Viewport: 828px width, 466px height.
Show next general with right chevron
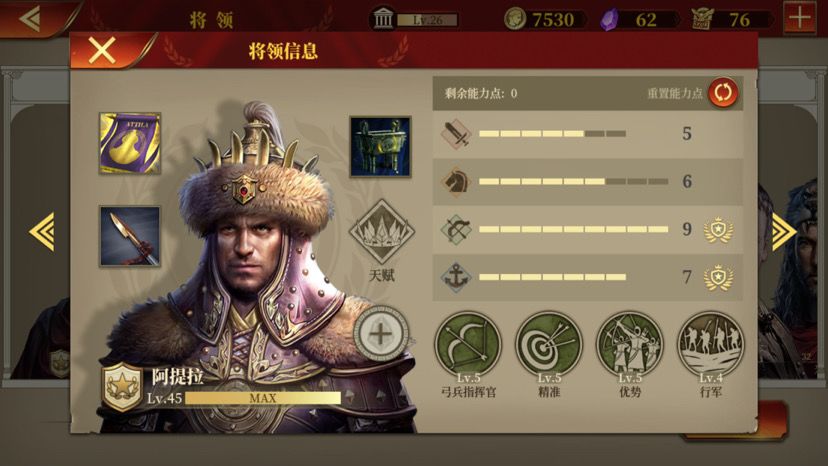click(x=784, y=231)
